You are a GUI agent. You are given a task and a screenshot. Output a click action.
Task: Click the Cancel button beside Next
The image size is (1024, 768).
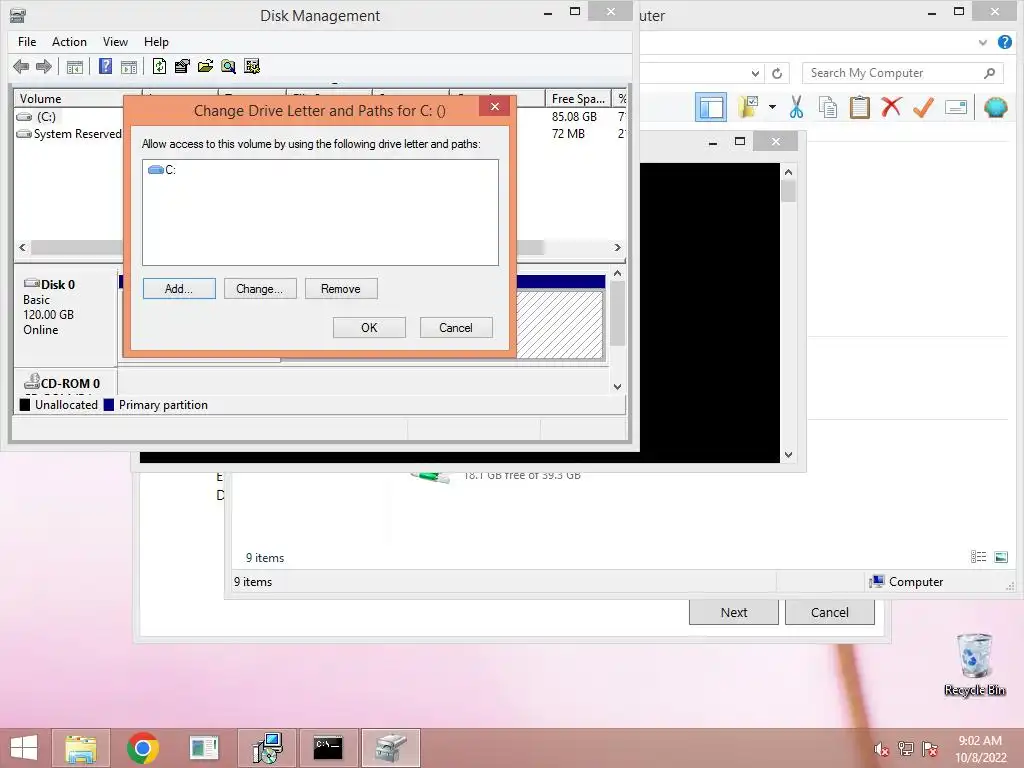coord(829,613)
